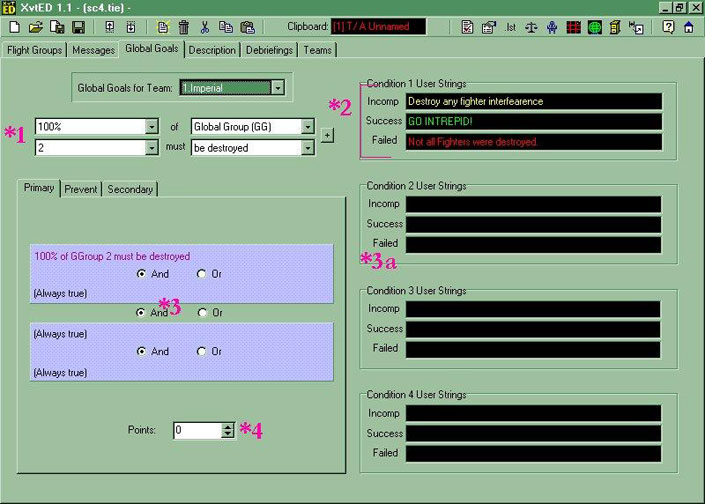Image resolution: width=705 pixels, height=504 pixels.
Task: Switch to Flight Groups tab
Action: [35, 50]
